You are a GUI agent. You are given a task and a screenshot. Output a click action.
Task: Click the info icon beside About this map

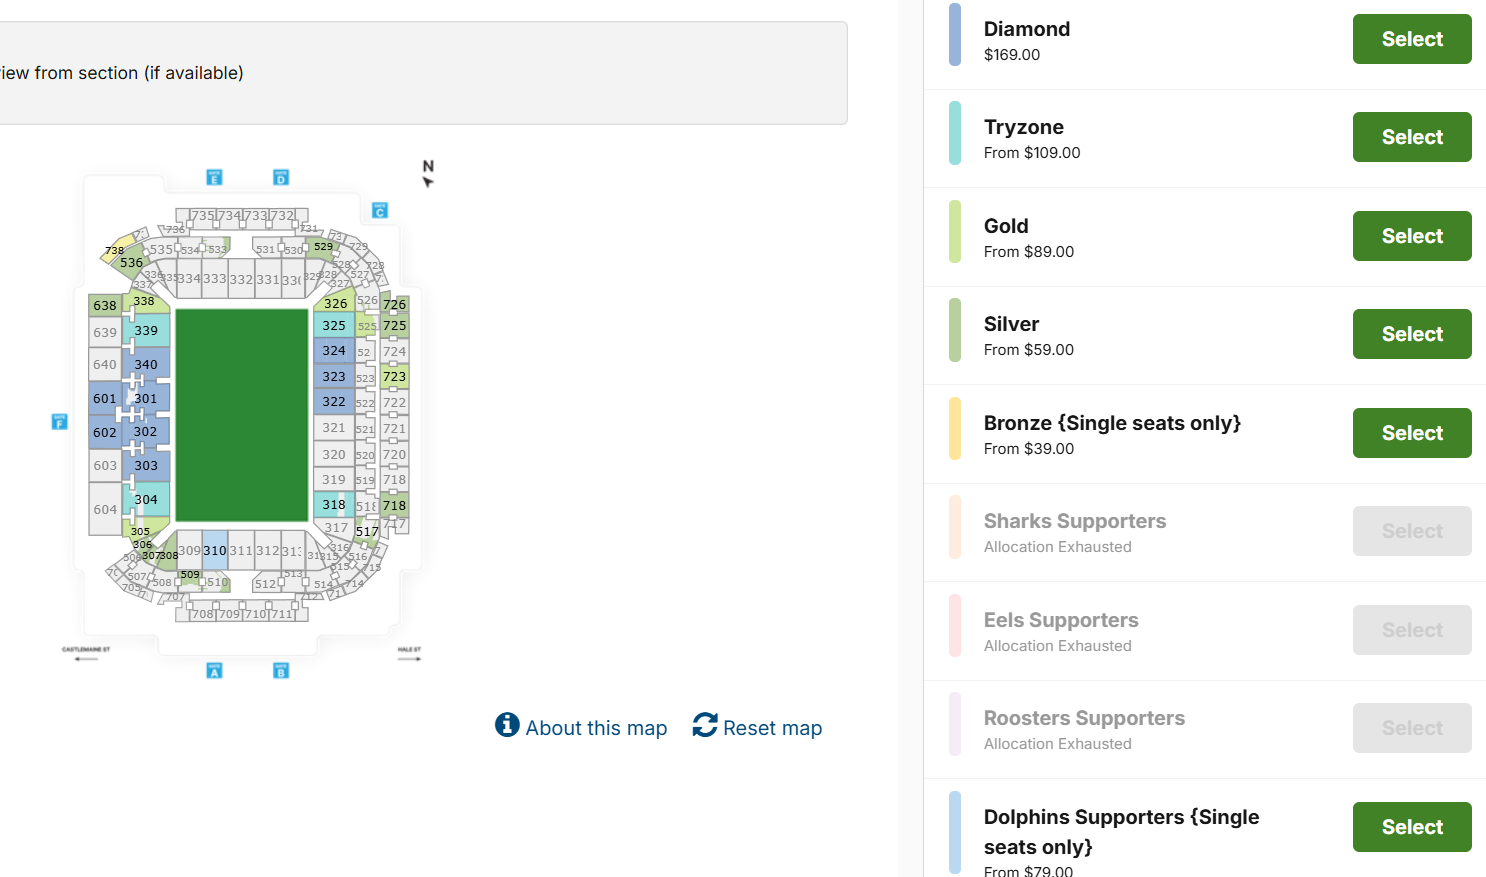(x=507, y=725)
